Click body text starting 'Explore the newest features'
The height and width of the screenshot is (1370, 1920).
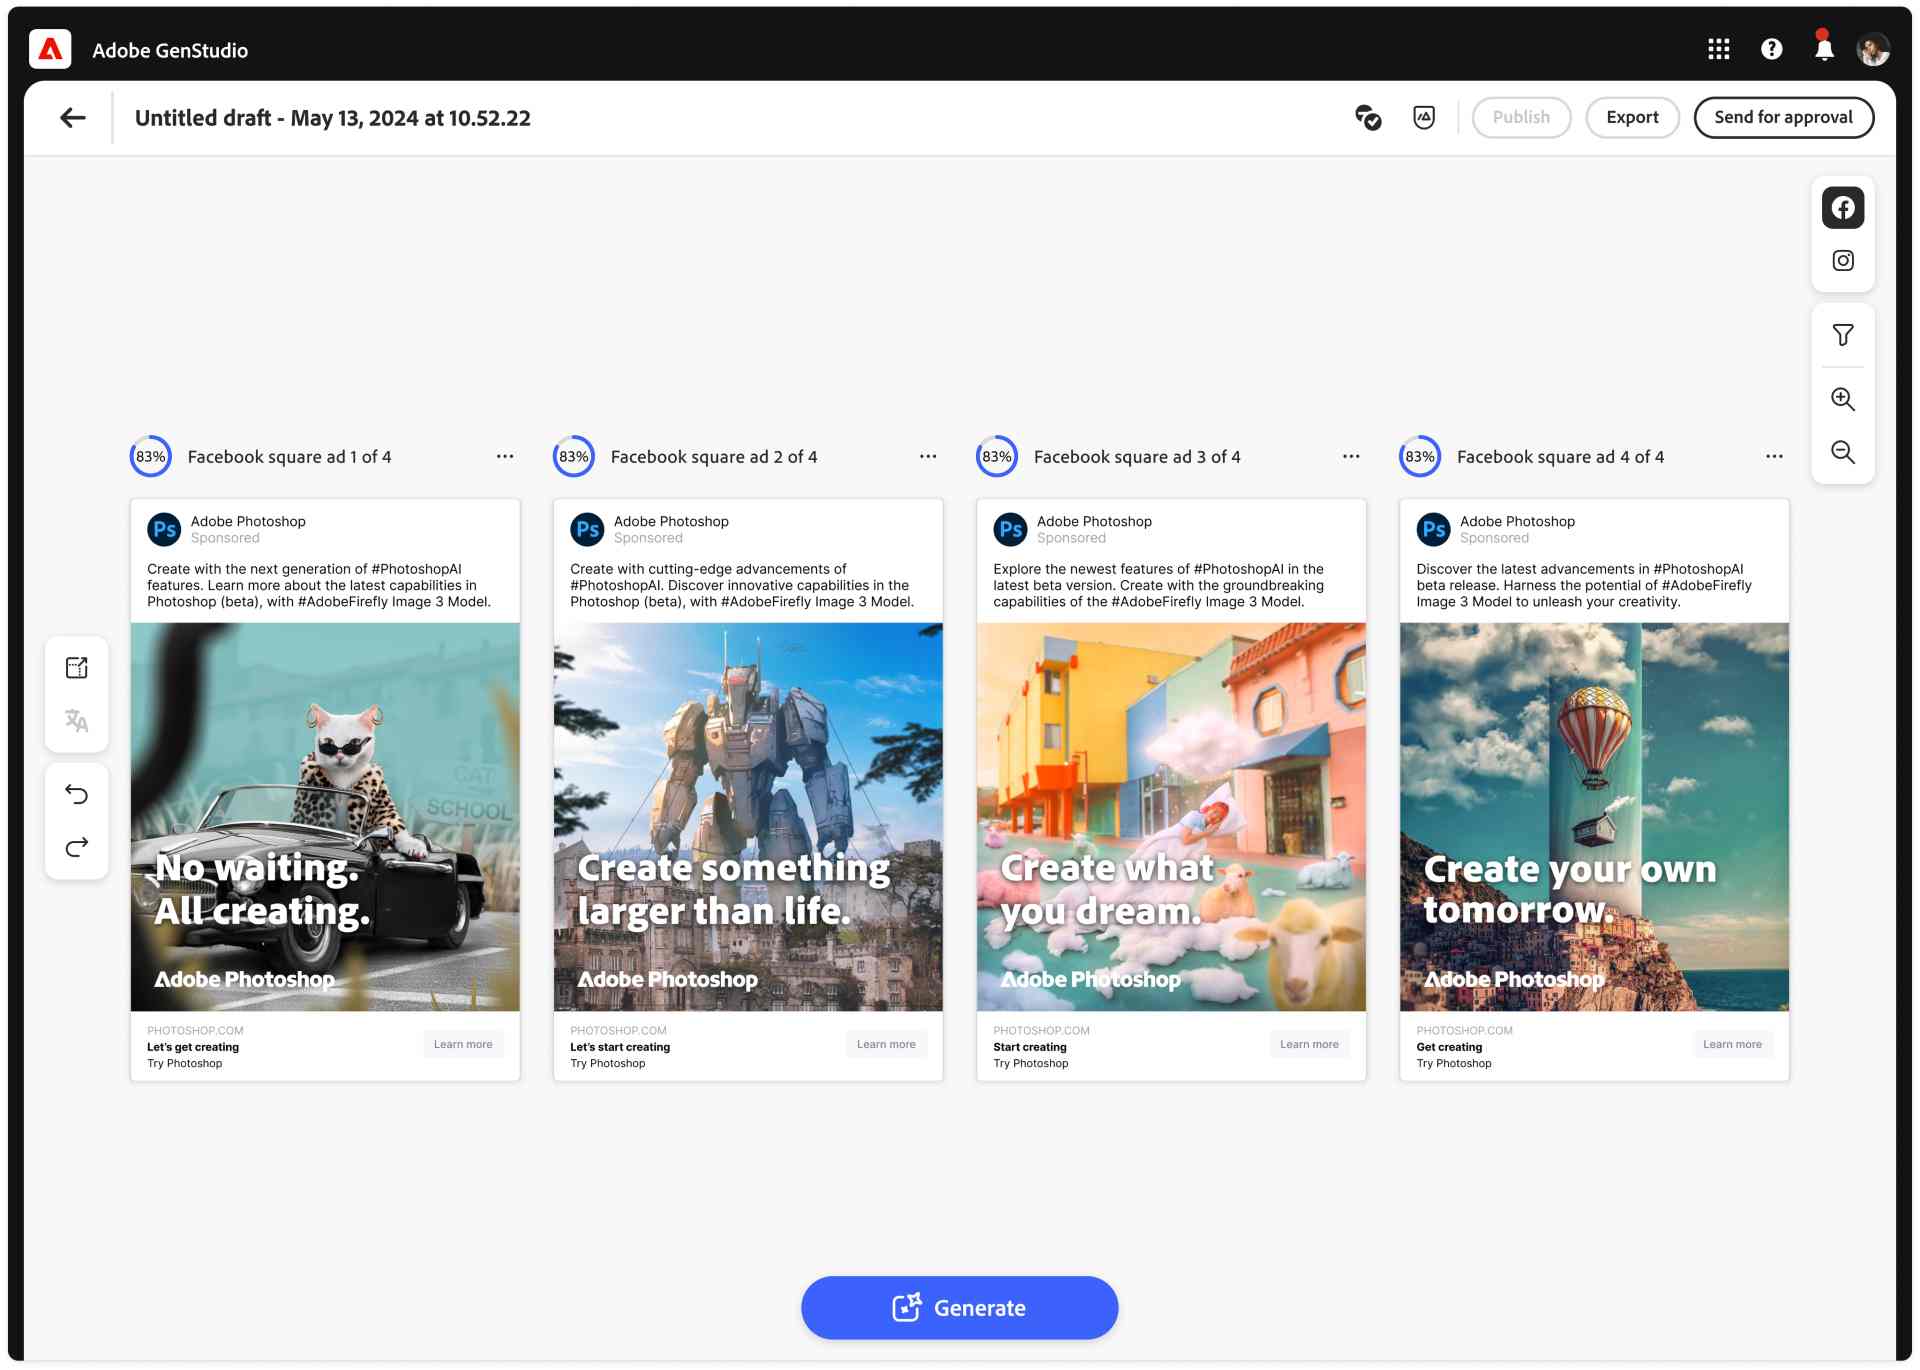(1158, 585)
